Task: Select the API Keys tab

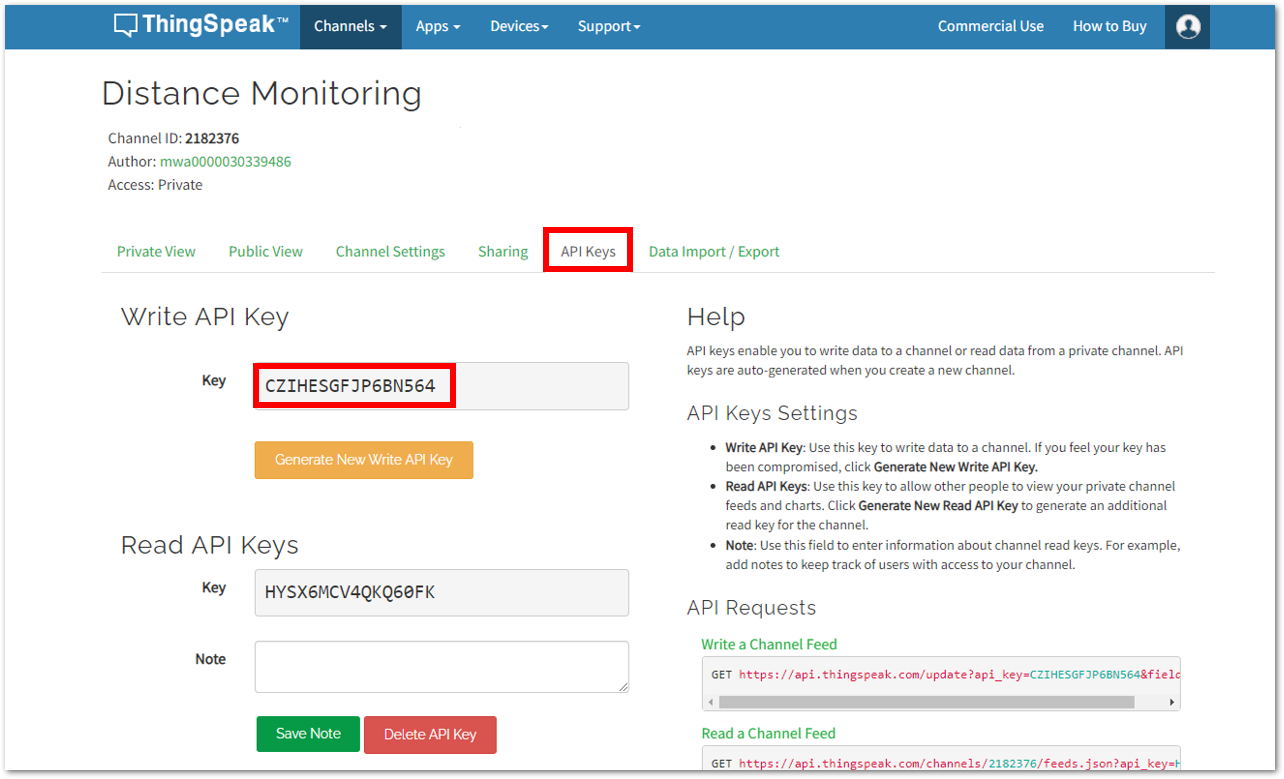Action: pos(588,251)
